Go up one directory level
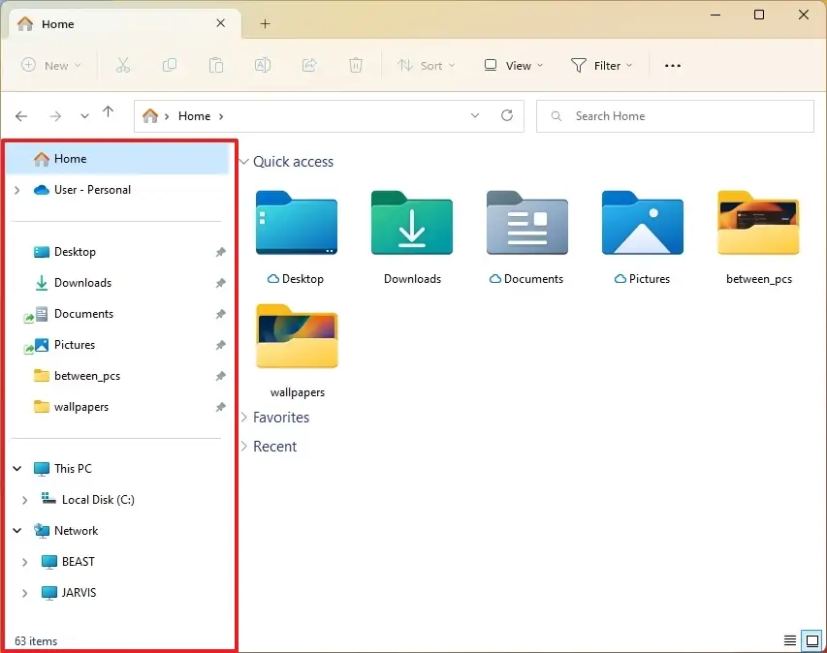Screen dimensions: 827x653 pyautogui.click(x=108, y=115)
